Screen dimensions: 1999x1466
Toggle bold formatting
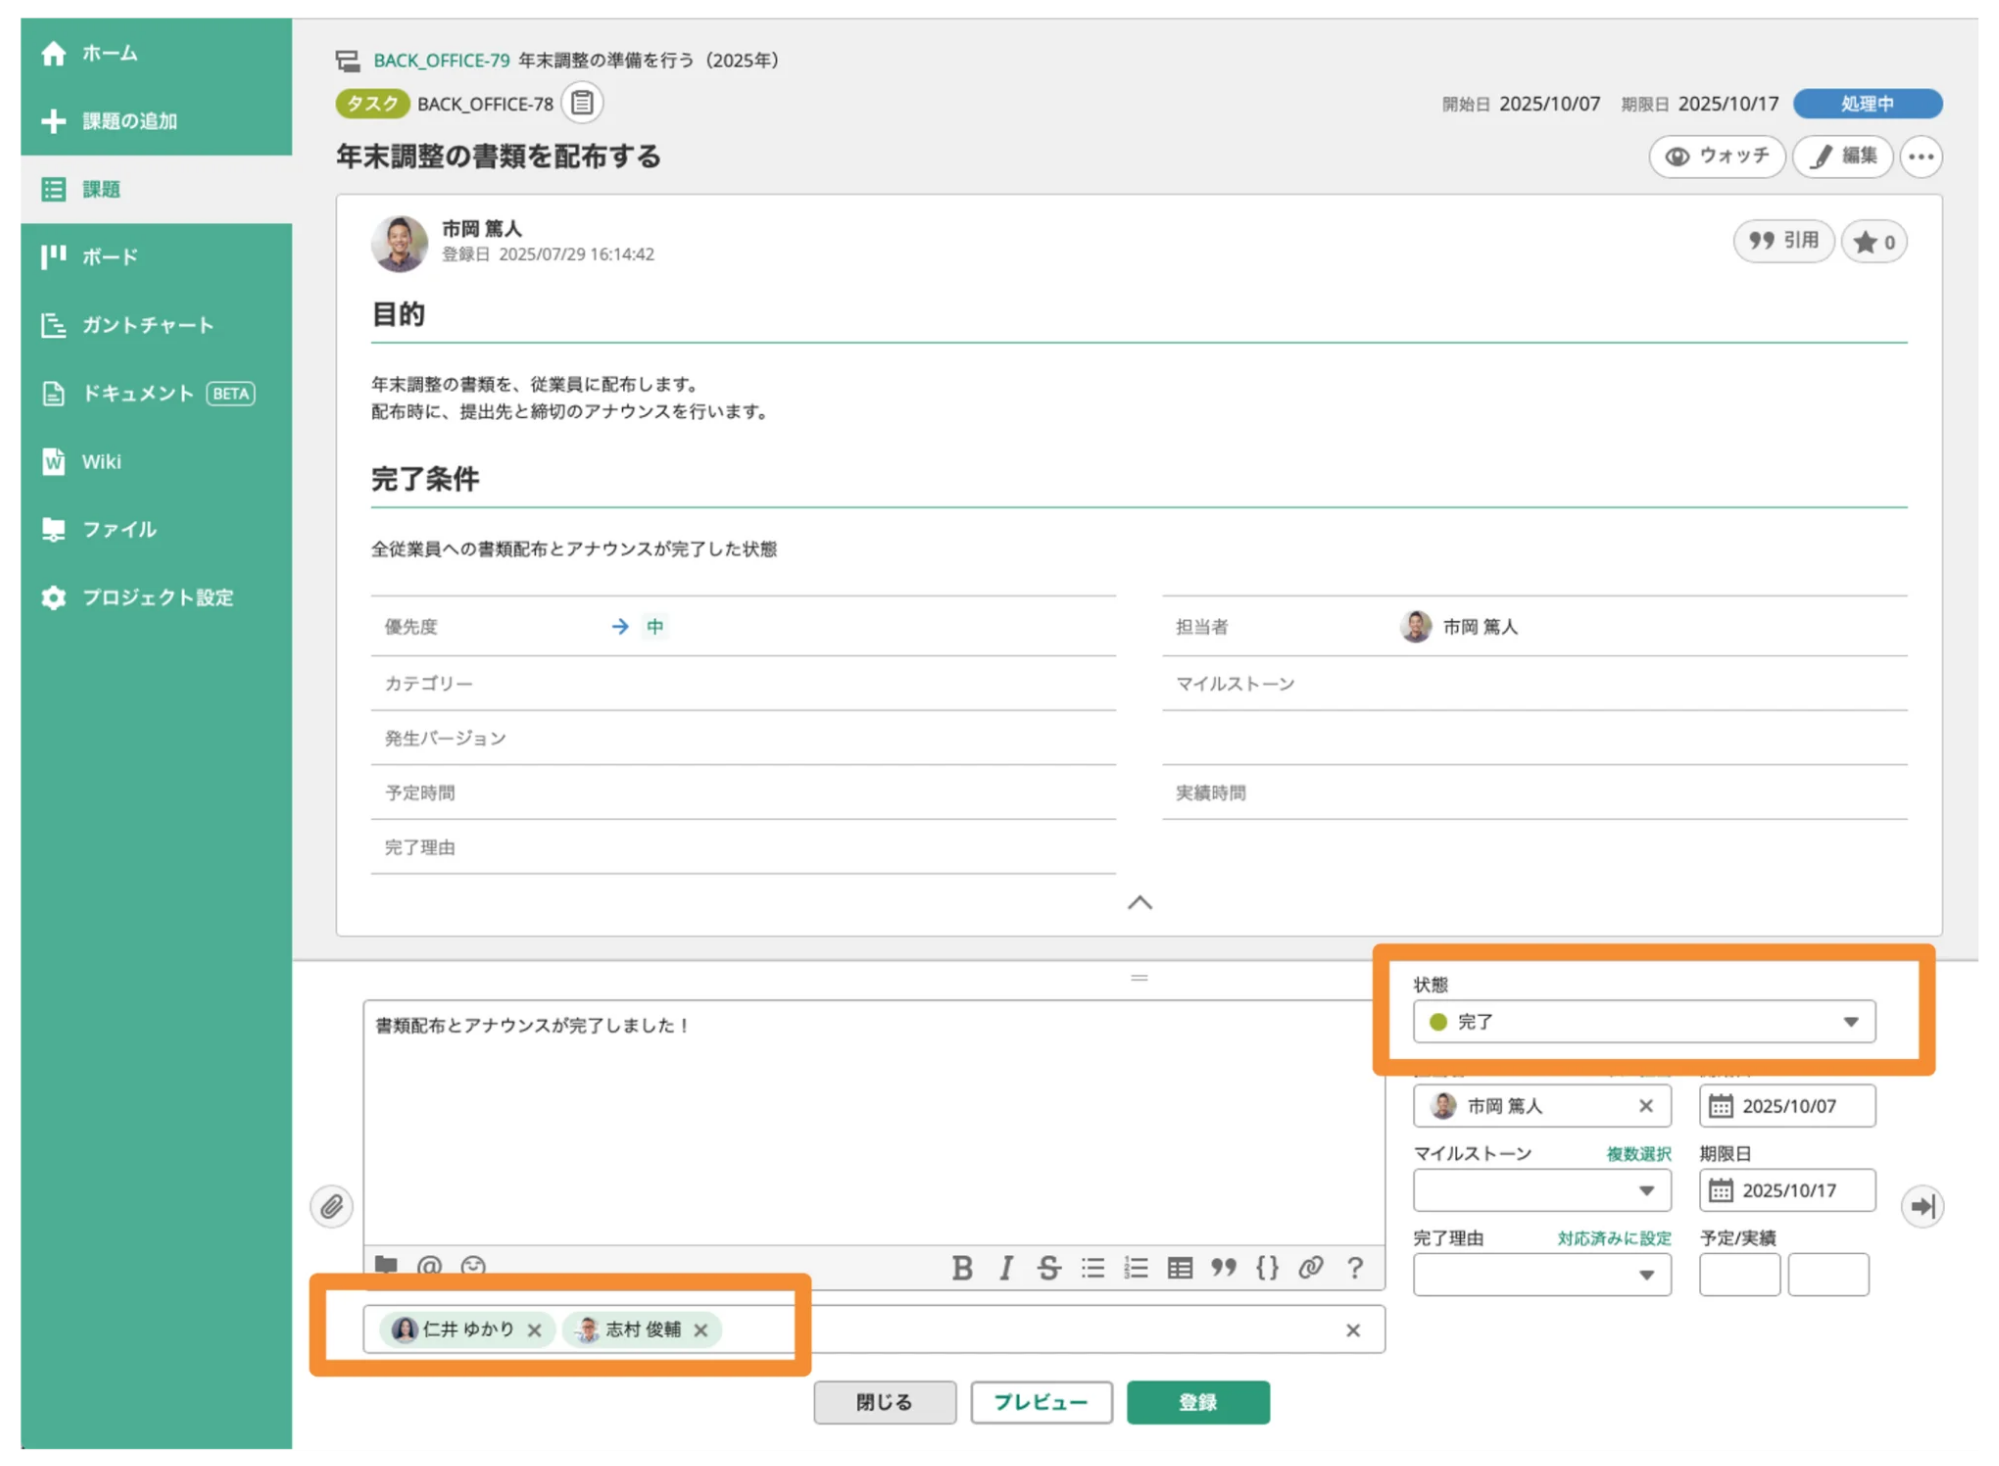(x=962, y=1268)
